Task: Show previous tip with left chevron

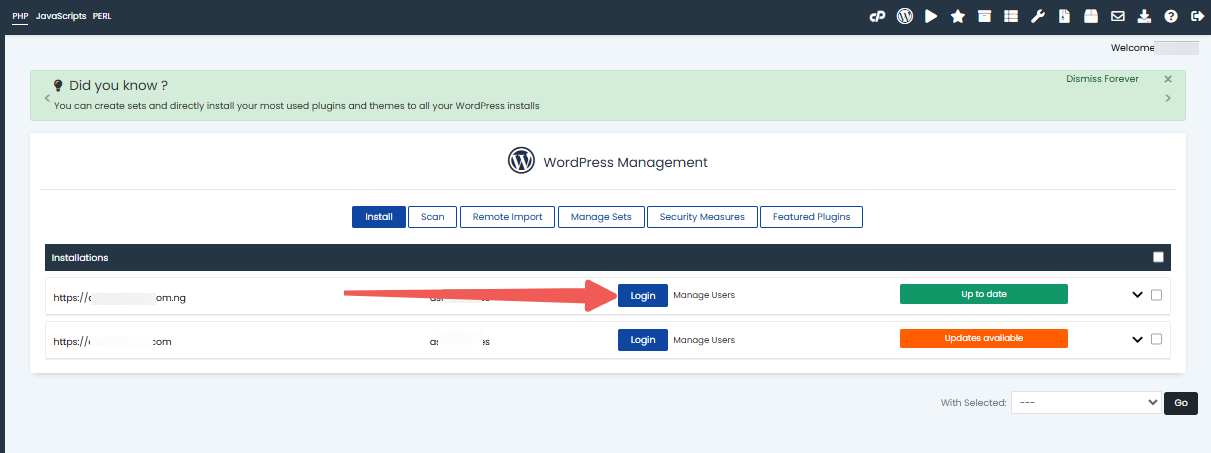Action: point(46,98)
